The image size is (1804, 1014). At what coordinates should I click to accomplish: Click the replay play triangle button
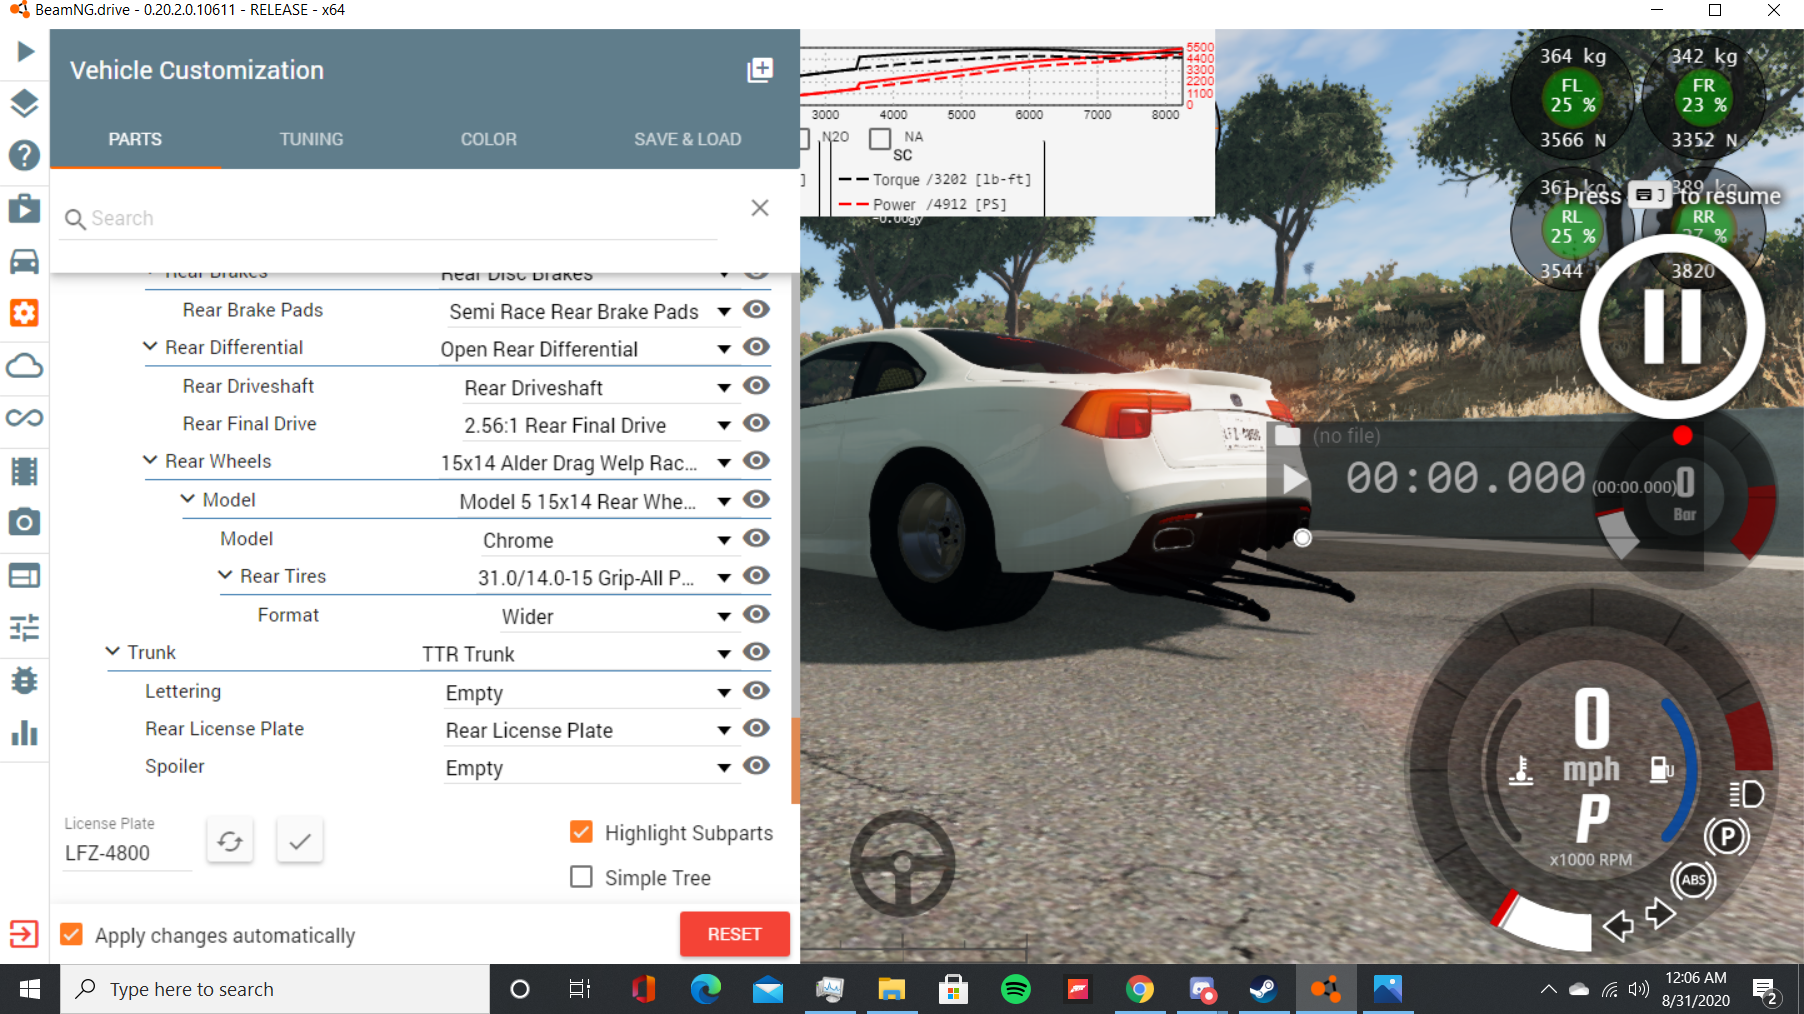(x=1294, y=480)
